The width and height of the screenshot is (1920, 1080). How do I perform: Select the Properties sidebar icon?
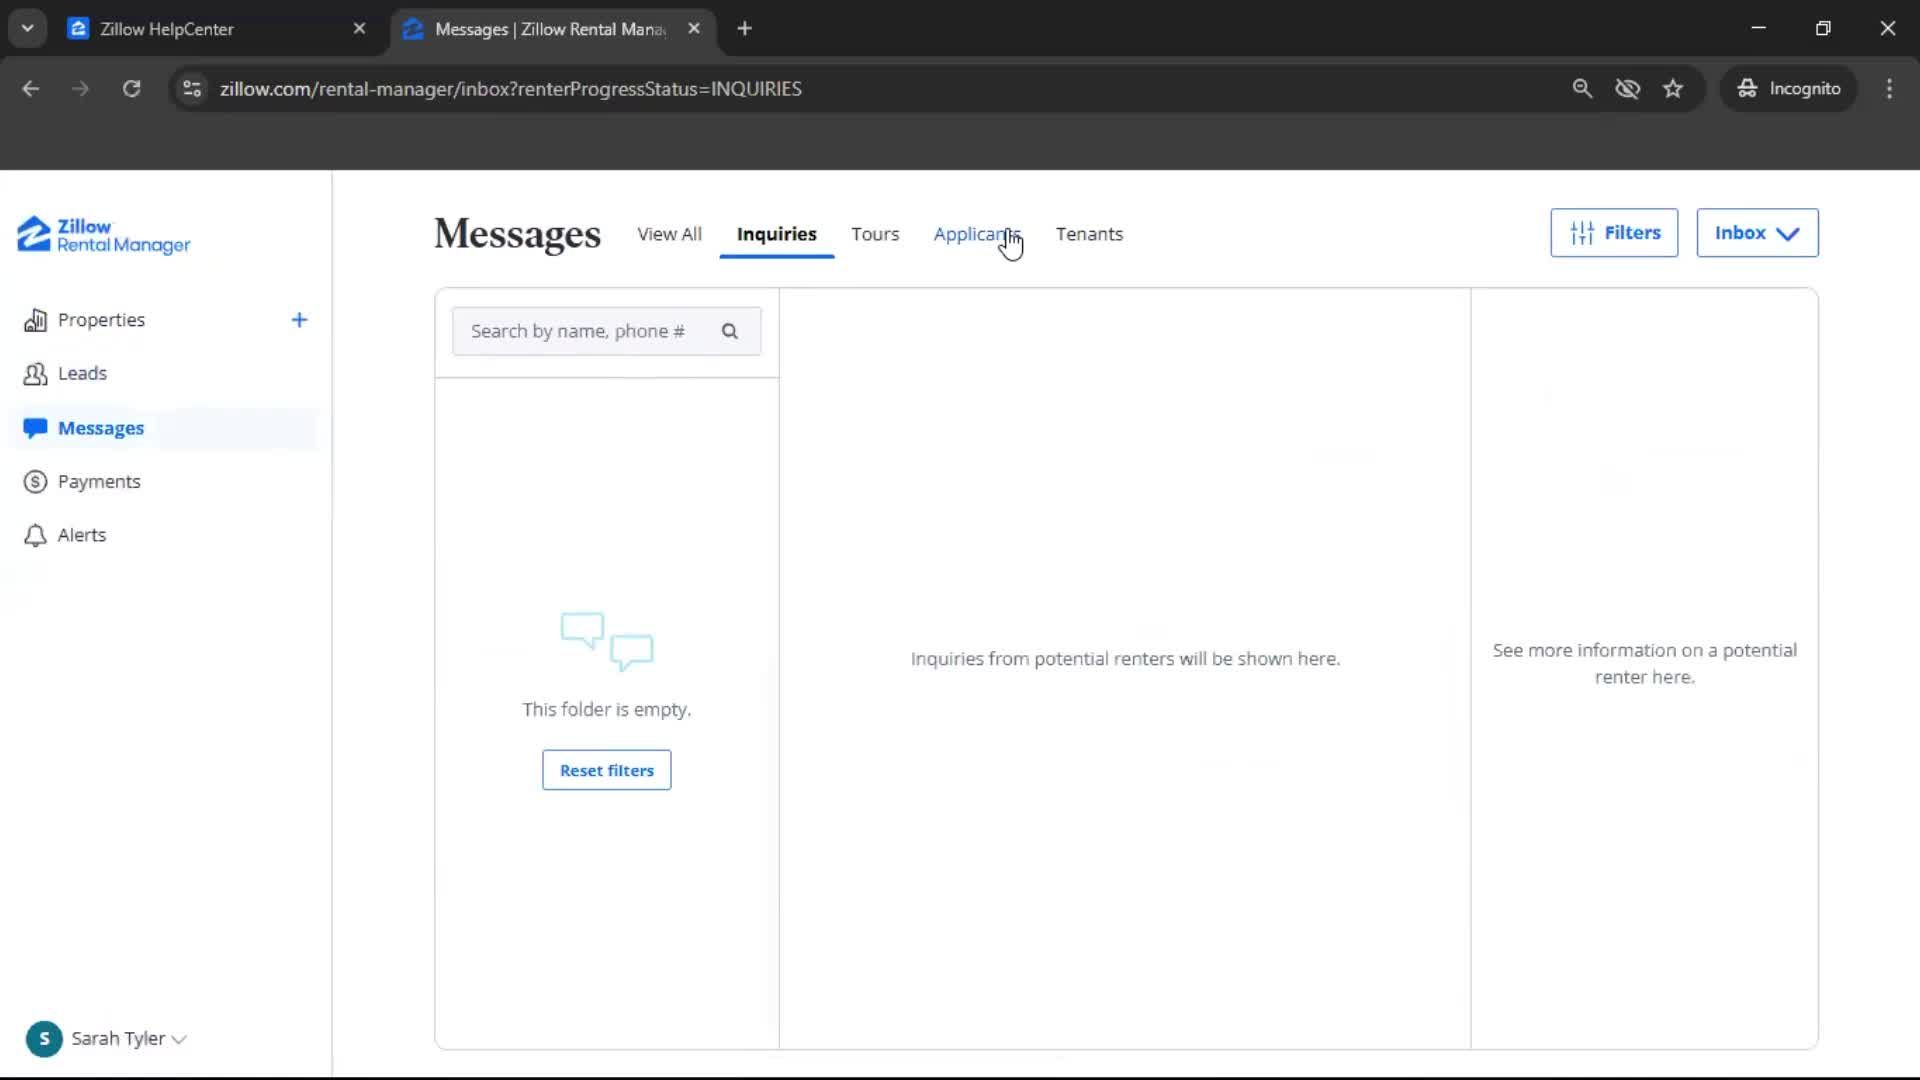(x=36, y=319)
